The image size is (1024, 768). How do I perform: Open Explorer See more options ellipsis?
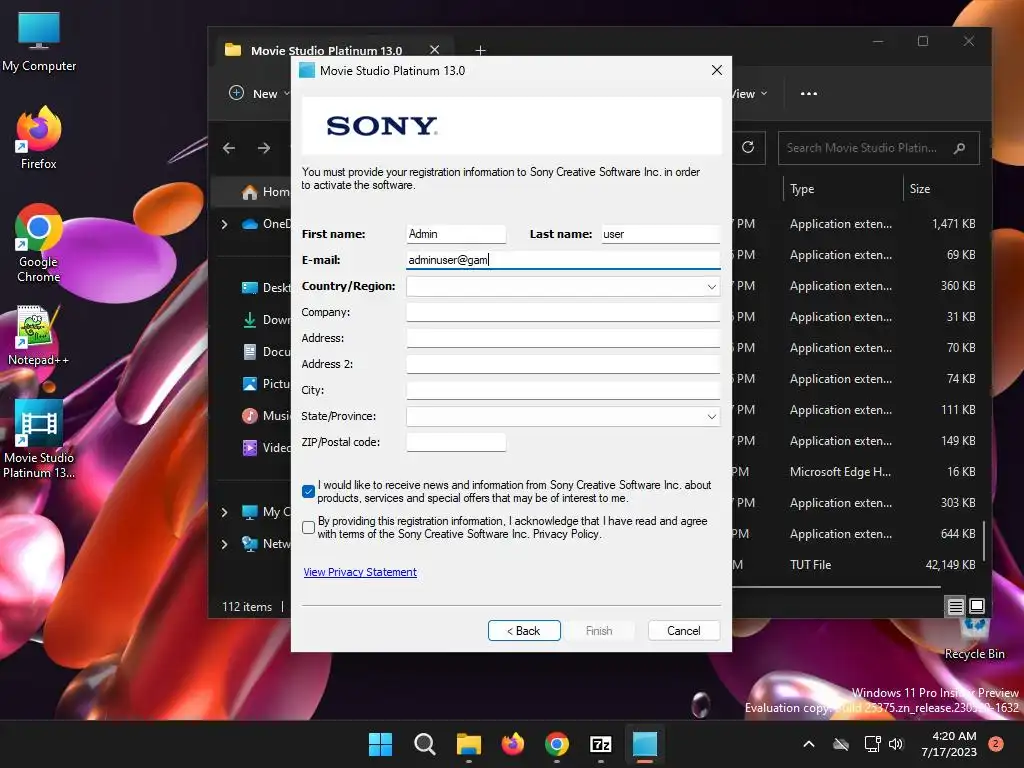(x=808, y=93)
